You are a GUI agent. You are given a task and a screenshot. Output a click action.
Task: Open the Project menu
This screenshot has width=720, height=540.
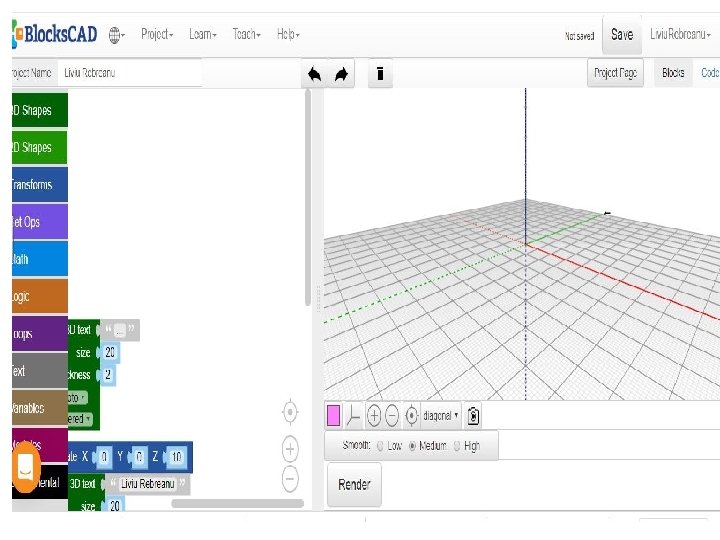(157, 34)
